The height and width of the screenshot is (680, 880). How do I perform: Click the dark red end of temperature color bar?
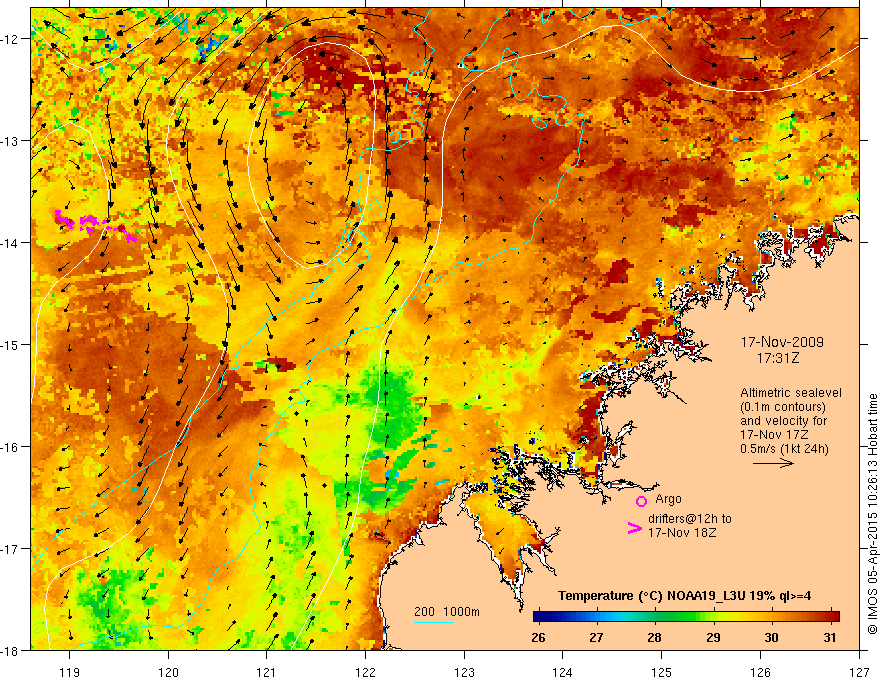point(833,617)
